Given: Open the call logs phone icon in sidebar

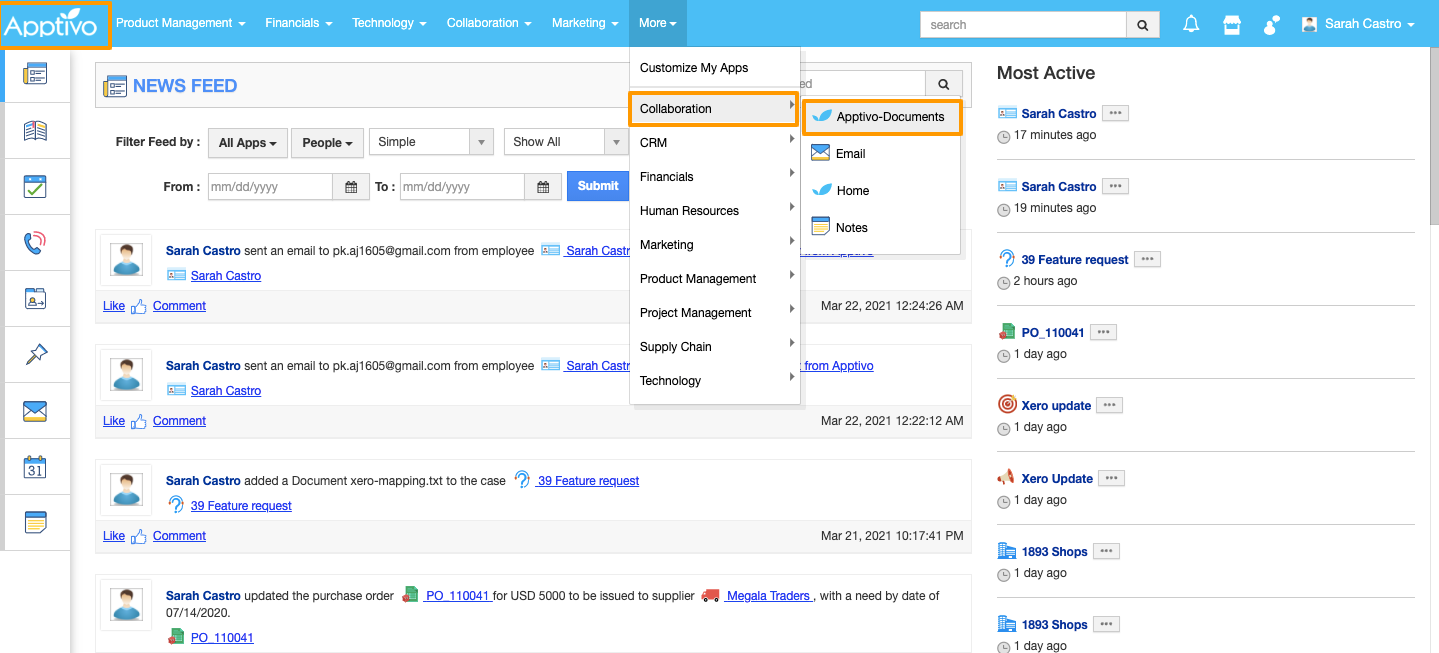Looking at the screenshot, I should click(36, 243).
